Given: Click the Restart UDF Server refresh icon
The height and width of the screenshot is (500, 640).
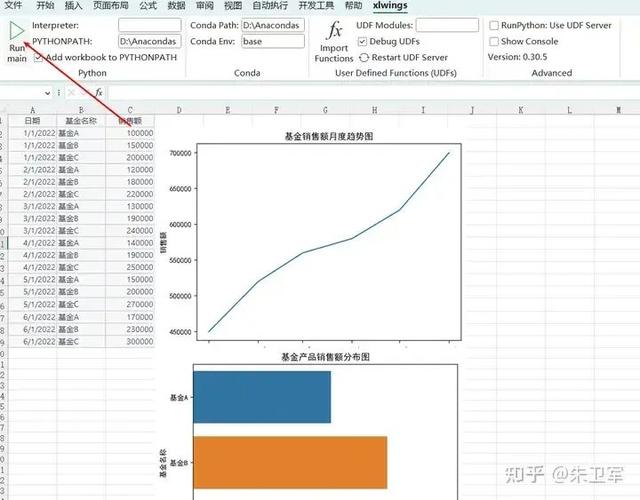Looking at the screenshot, I should 364,58.
